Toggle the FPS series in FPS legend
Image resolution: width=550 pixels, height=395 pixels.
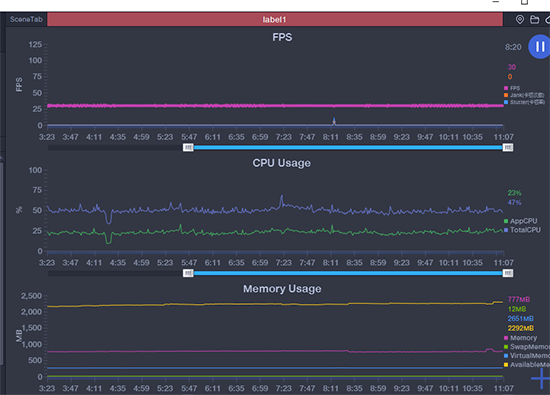pyautogui.click(x=512, y=88)
